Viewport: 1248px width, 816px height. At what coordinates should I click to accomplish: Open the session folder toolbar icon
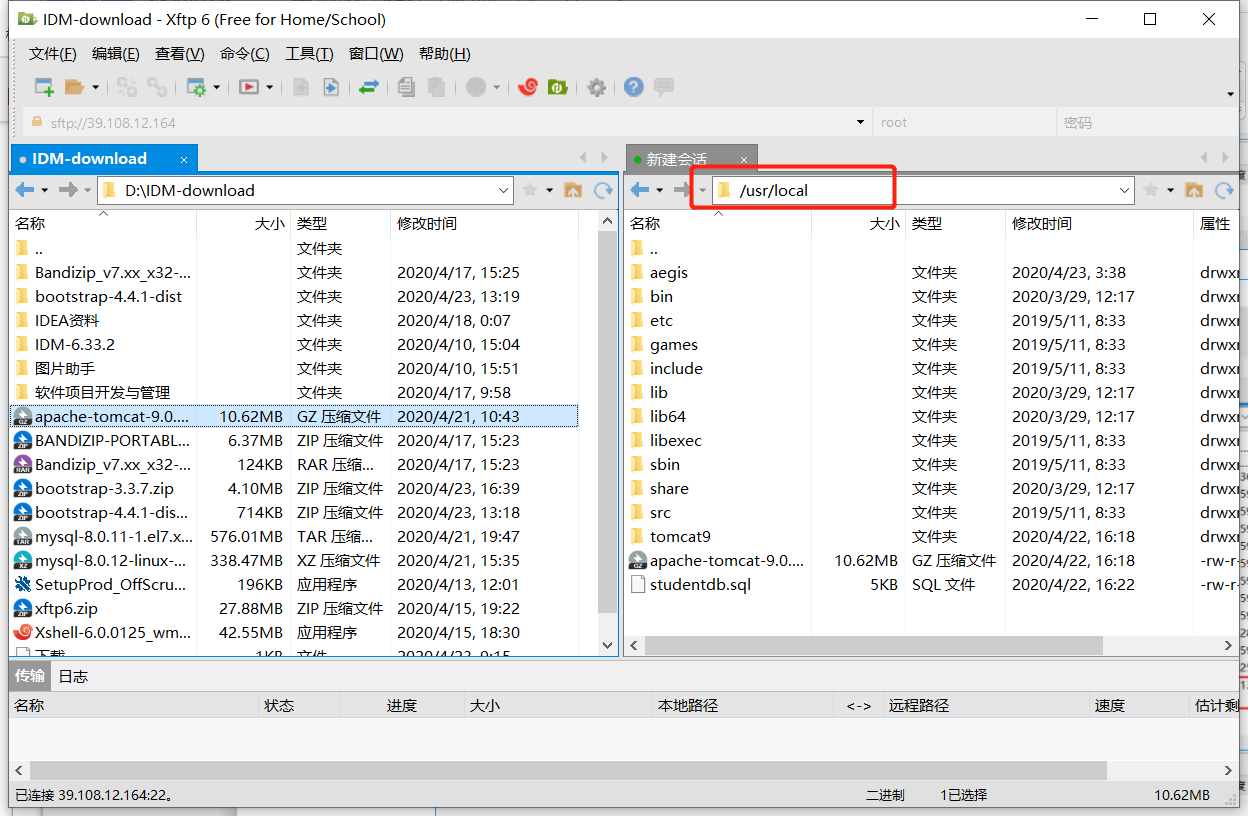74,87
